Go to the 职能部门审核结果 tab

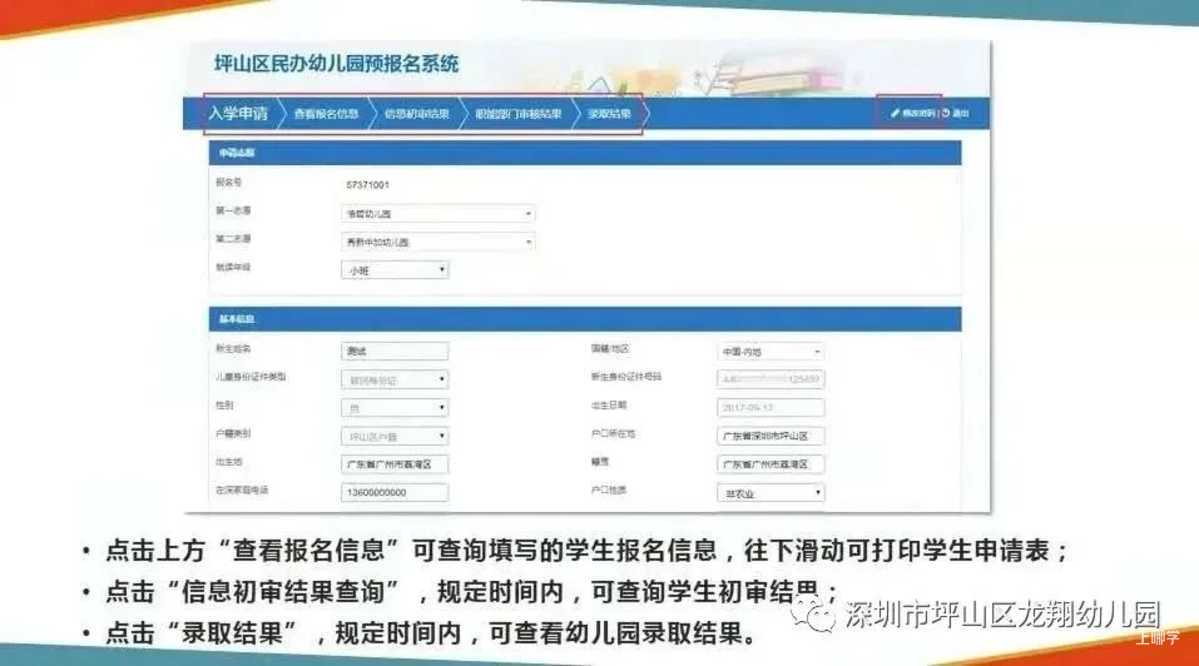[518, 114]
